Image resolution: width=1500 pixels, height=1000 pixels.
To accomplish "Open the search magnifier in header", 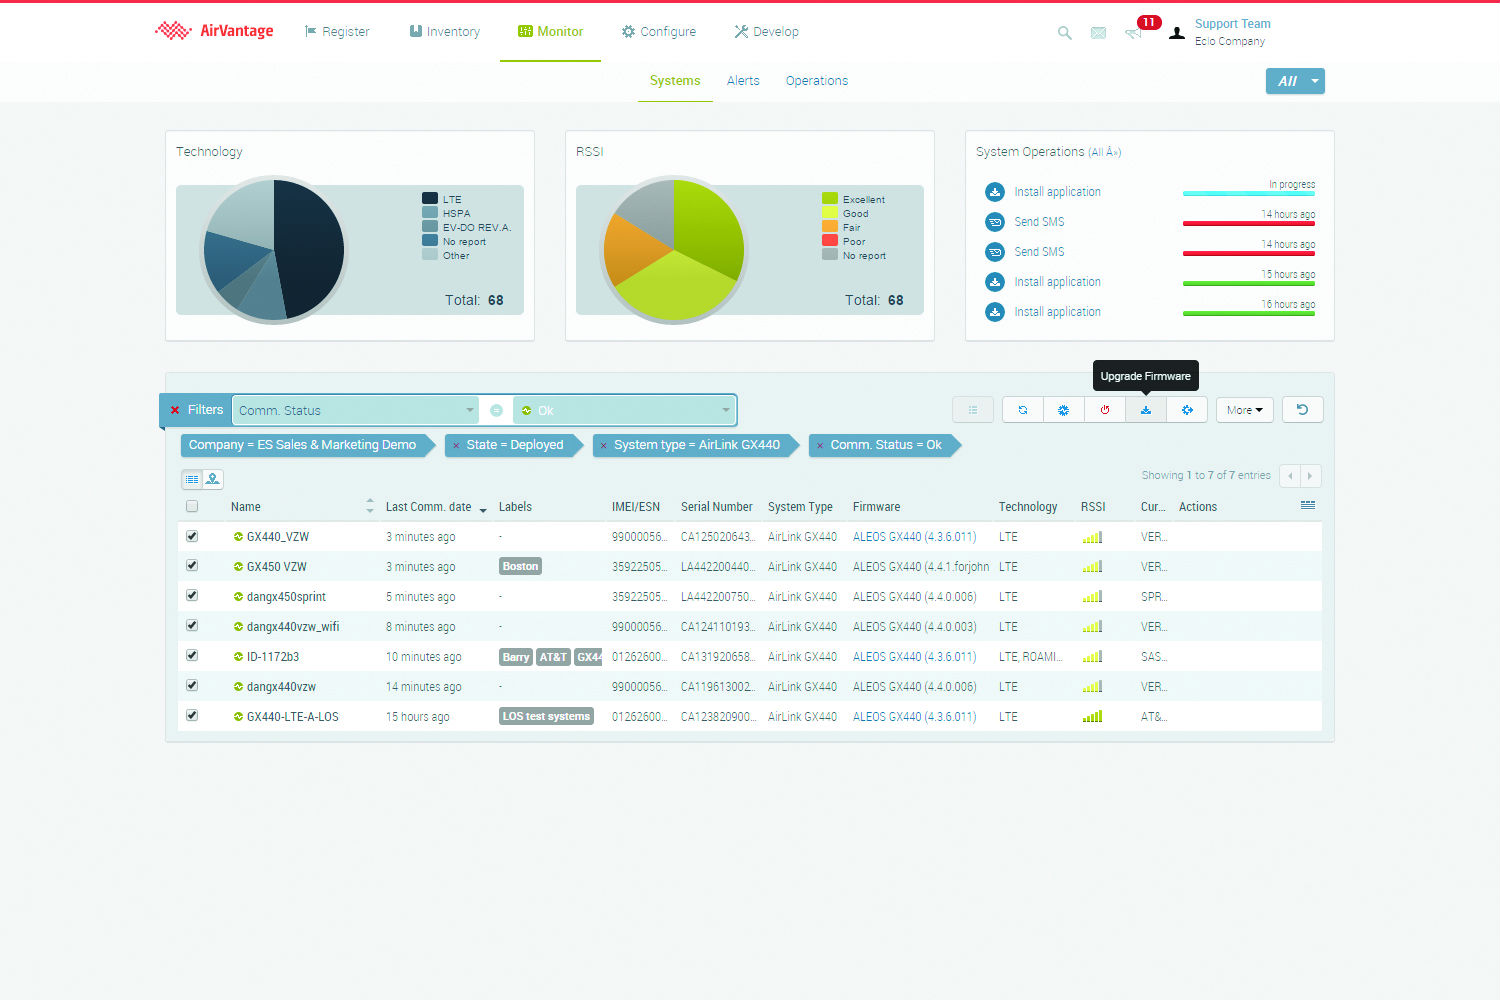I will click(x=1064, y=33).
